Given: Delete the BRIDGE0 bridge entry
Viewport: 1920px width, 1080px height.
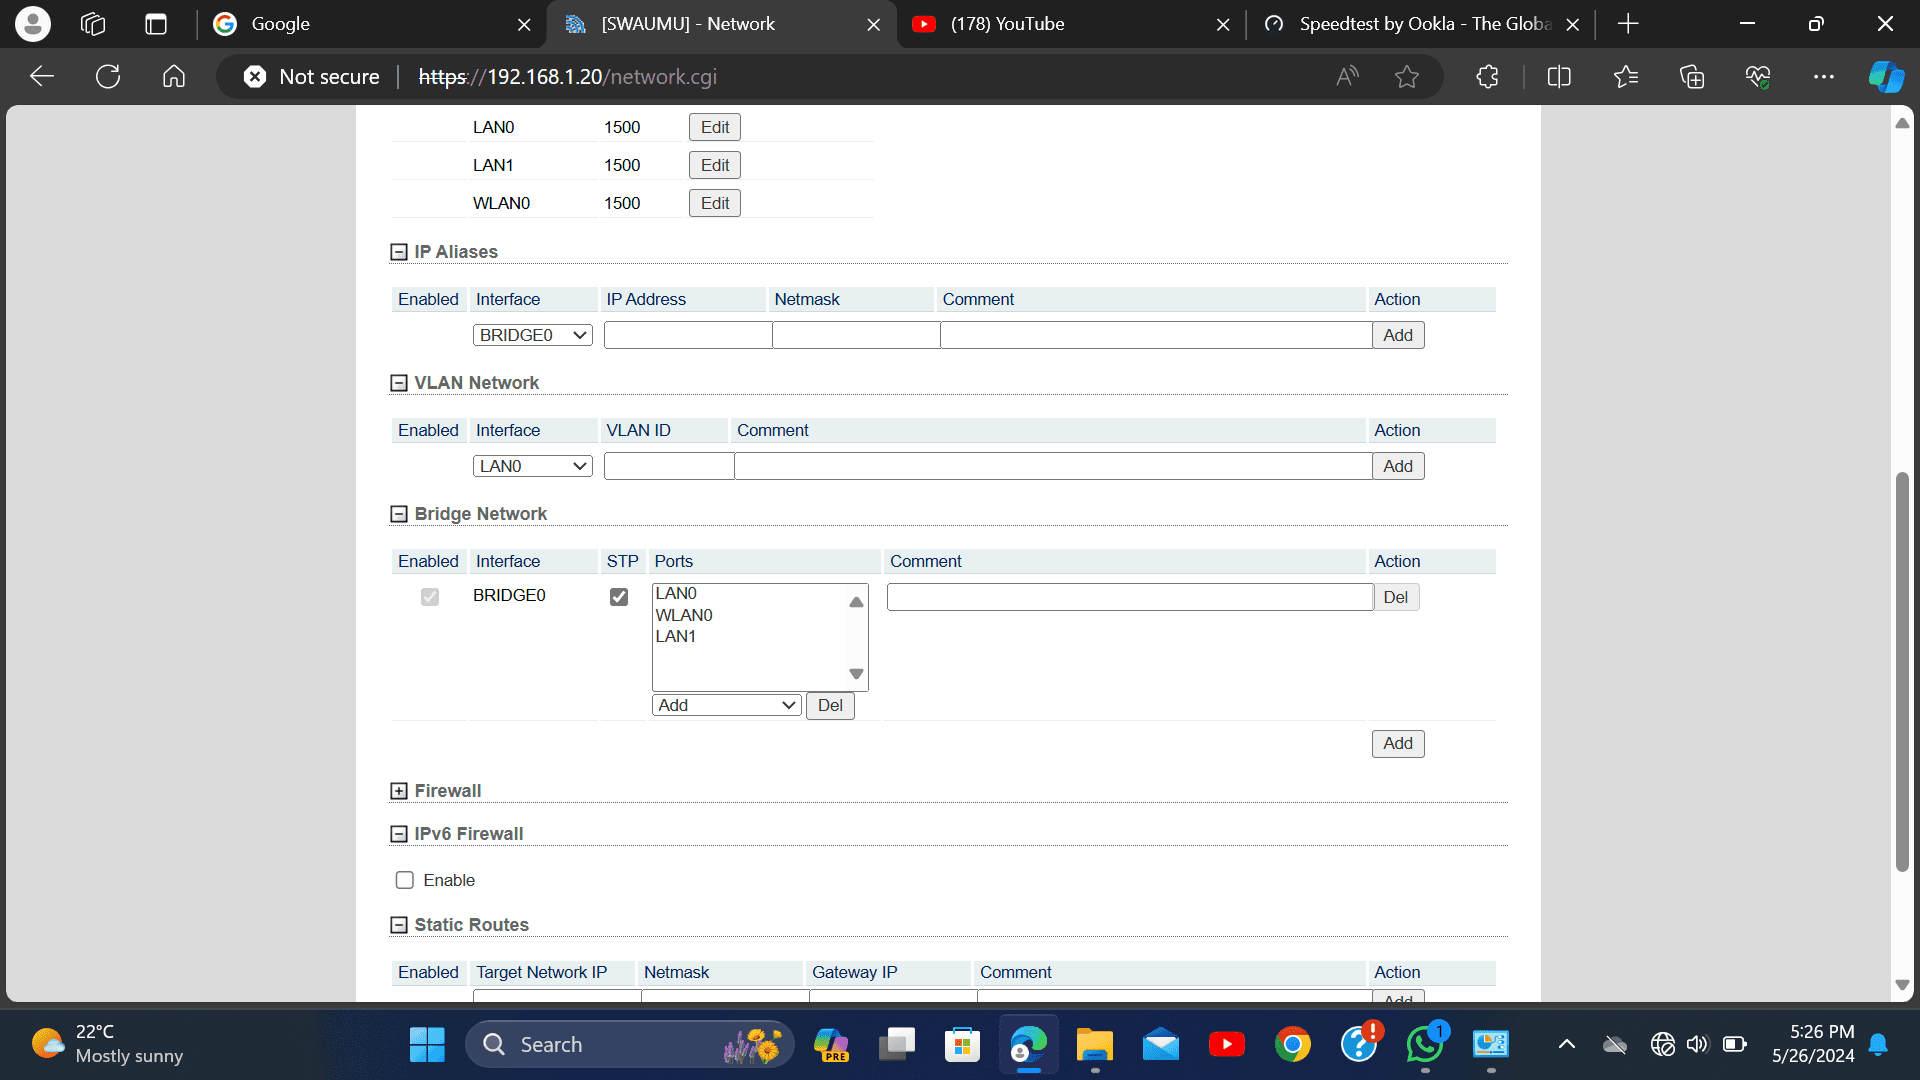Looking at the screenshot, I should pyautogui.click(x=1396, y=597).
